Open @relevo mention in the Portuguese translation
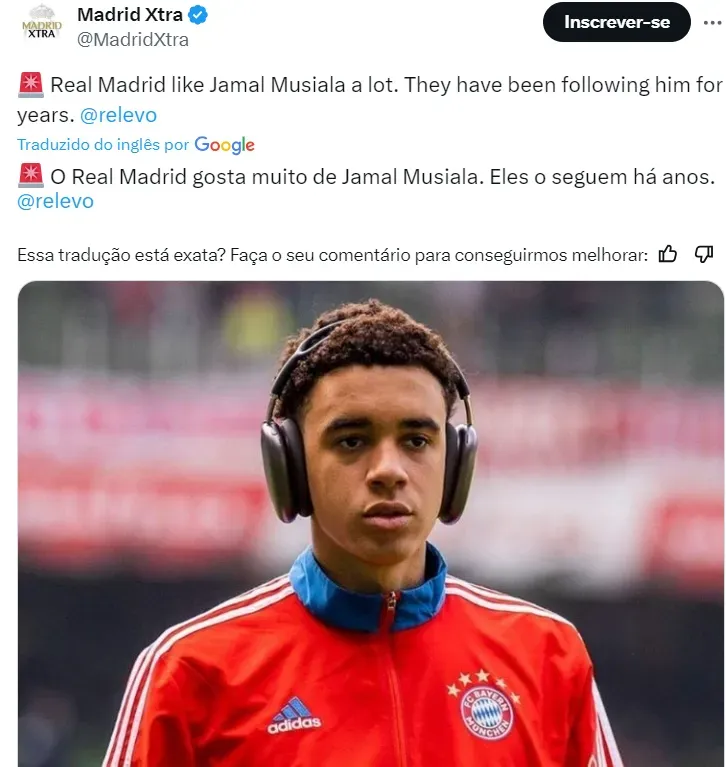The width and height of the screenshot is (726, 767). (55, 201)
